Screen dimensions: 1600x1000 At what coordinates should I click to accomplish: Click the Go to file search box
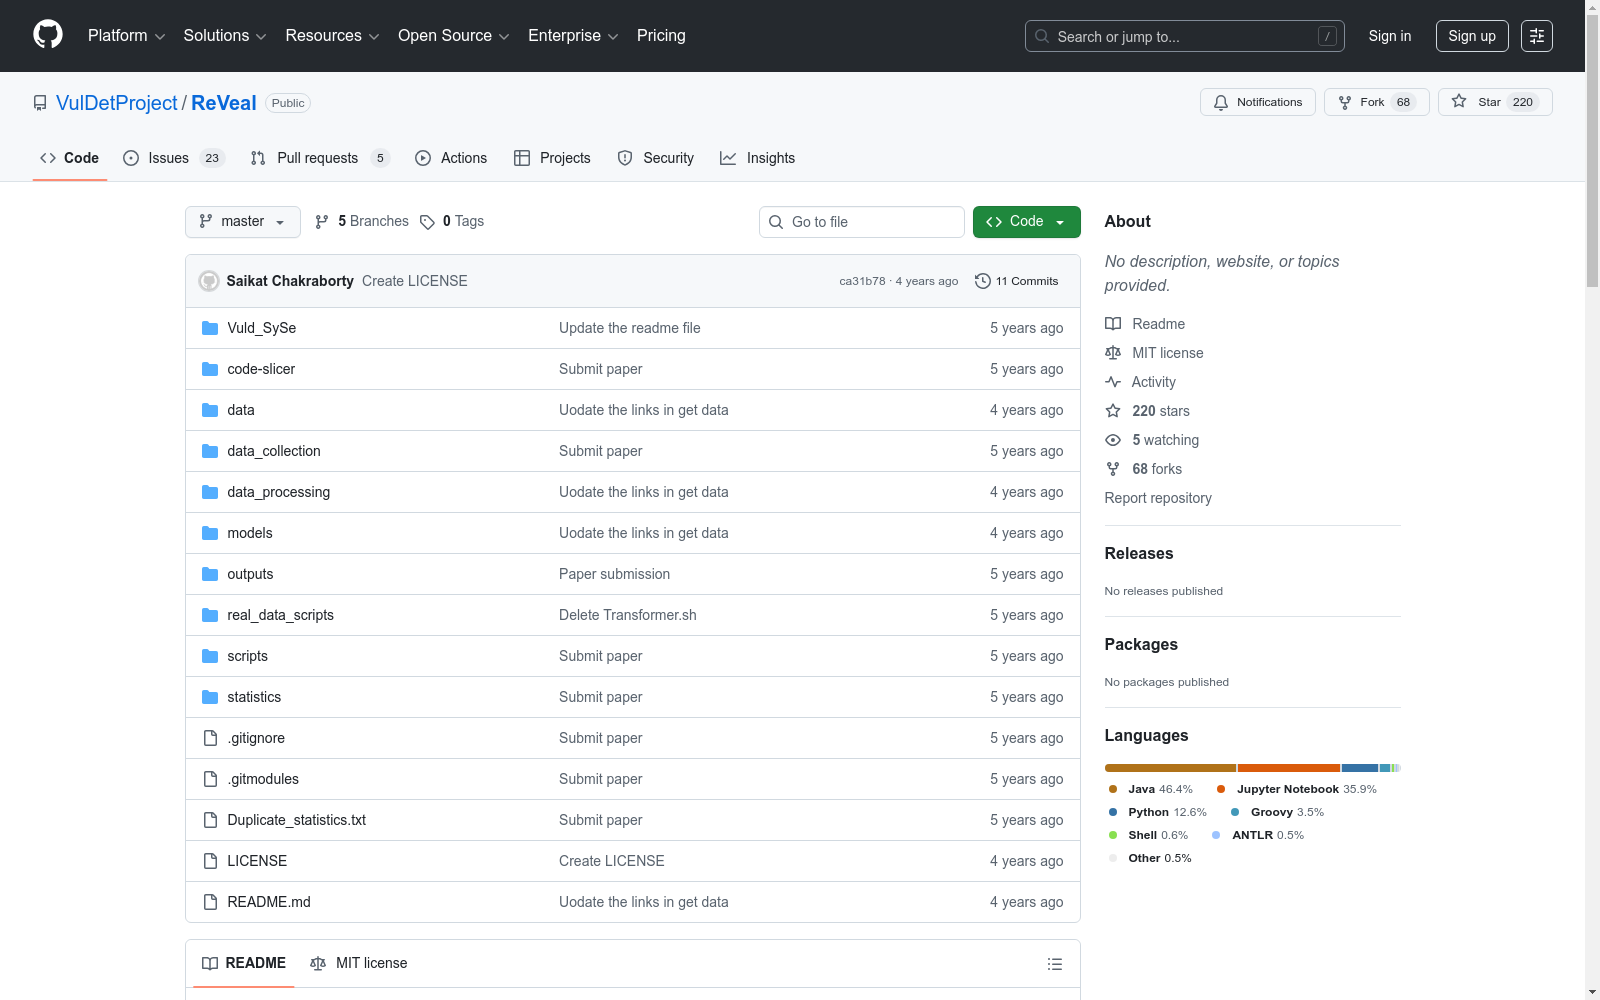(862, 222)
